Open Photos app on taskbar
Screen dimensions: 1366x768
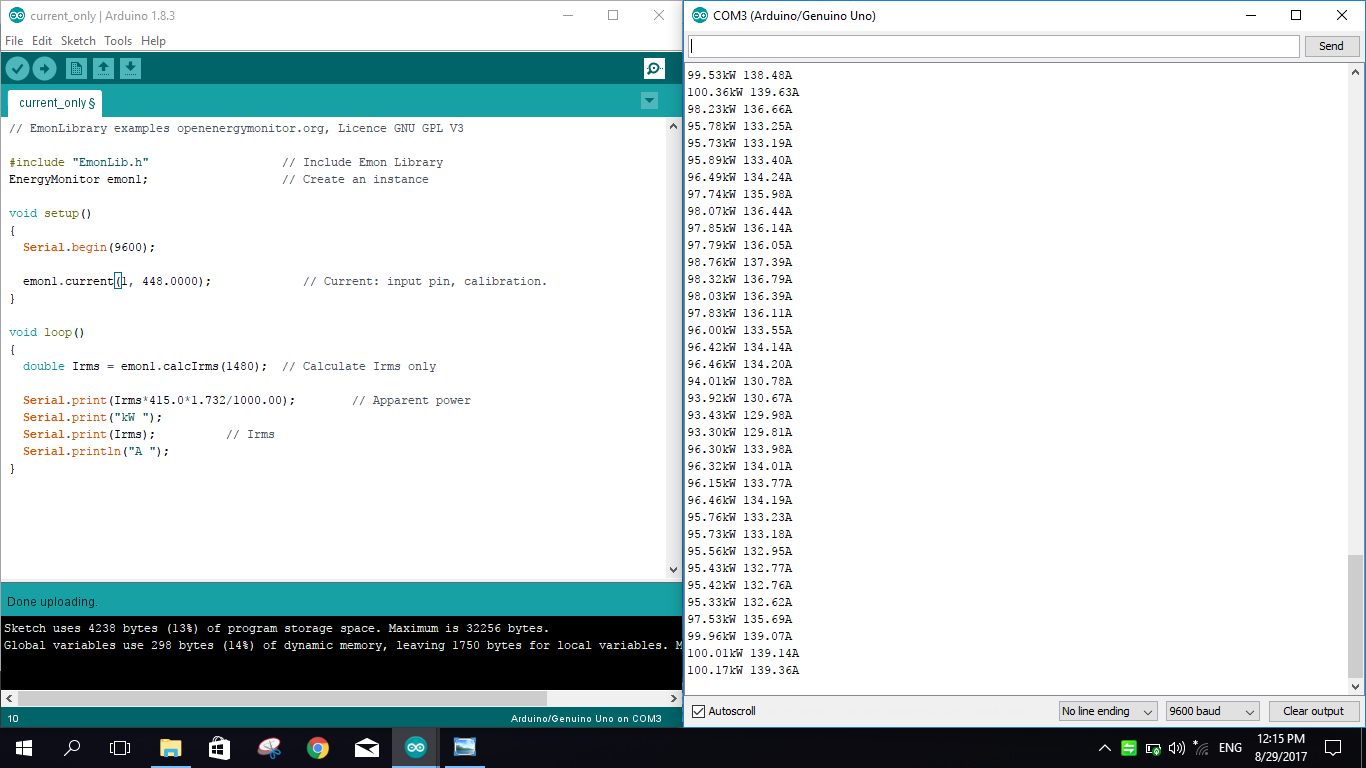point(465,747)
